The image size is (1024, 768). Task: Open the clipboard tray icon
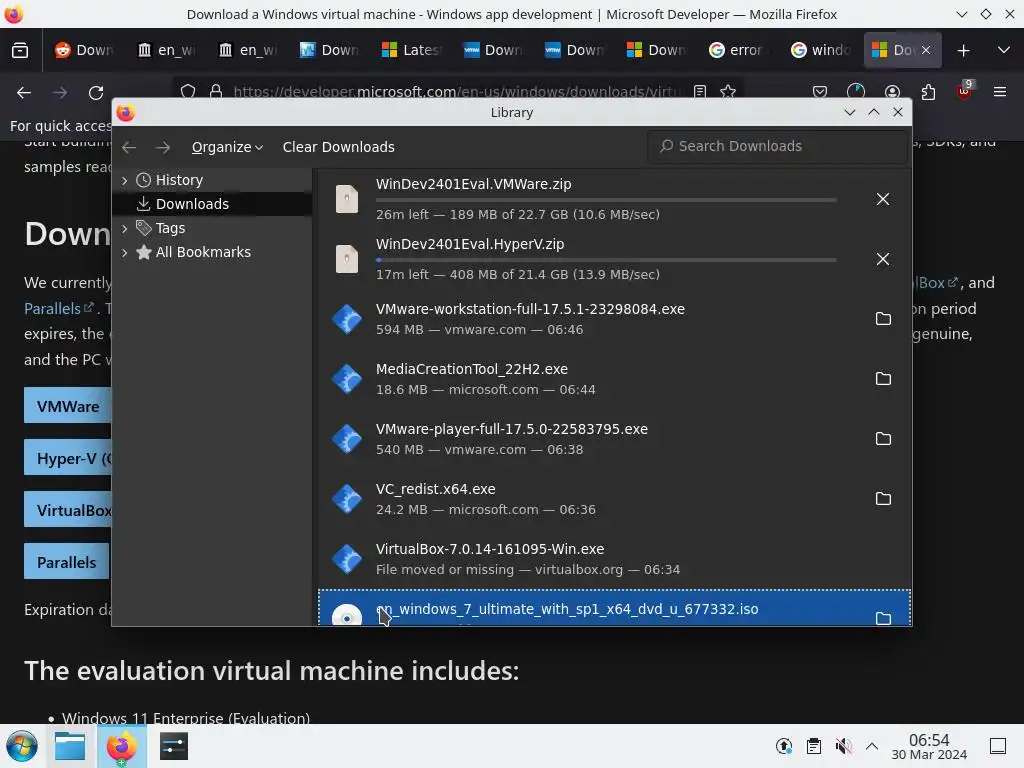(814, 746)
